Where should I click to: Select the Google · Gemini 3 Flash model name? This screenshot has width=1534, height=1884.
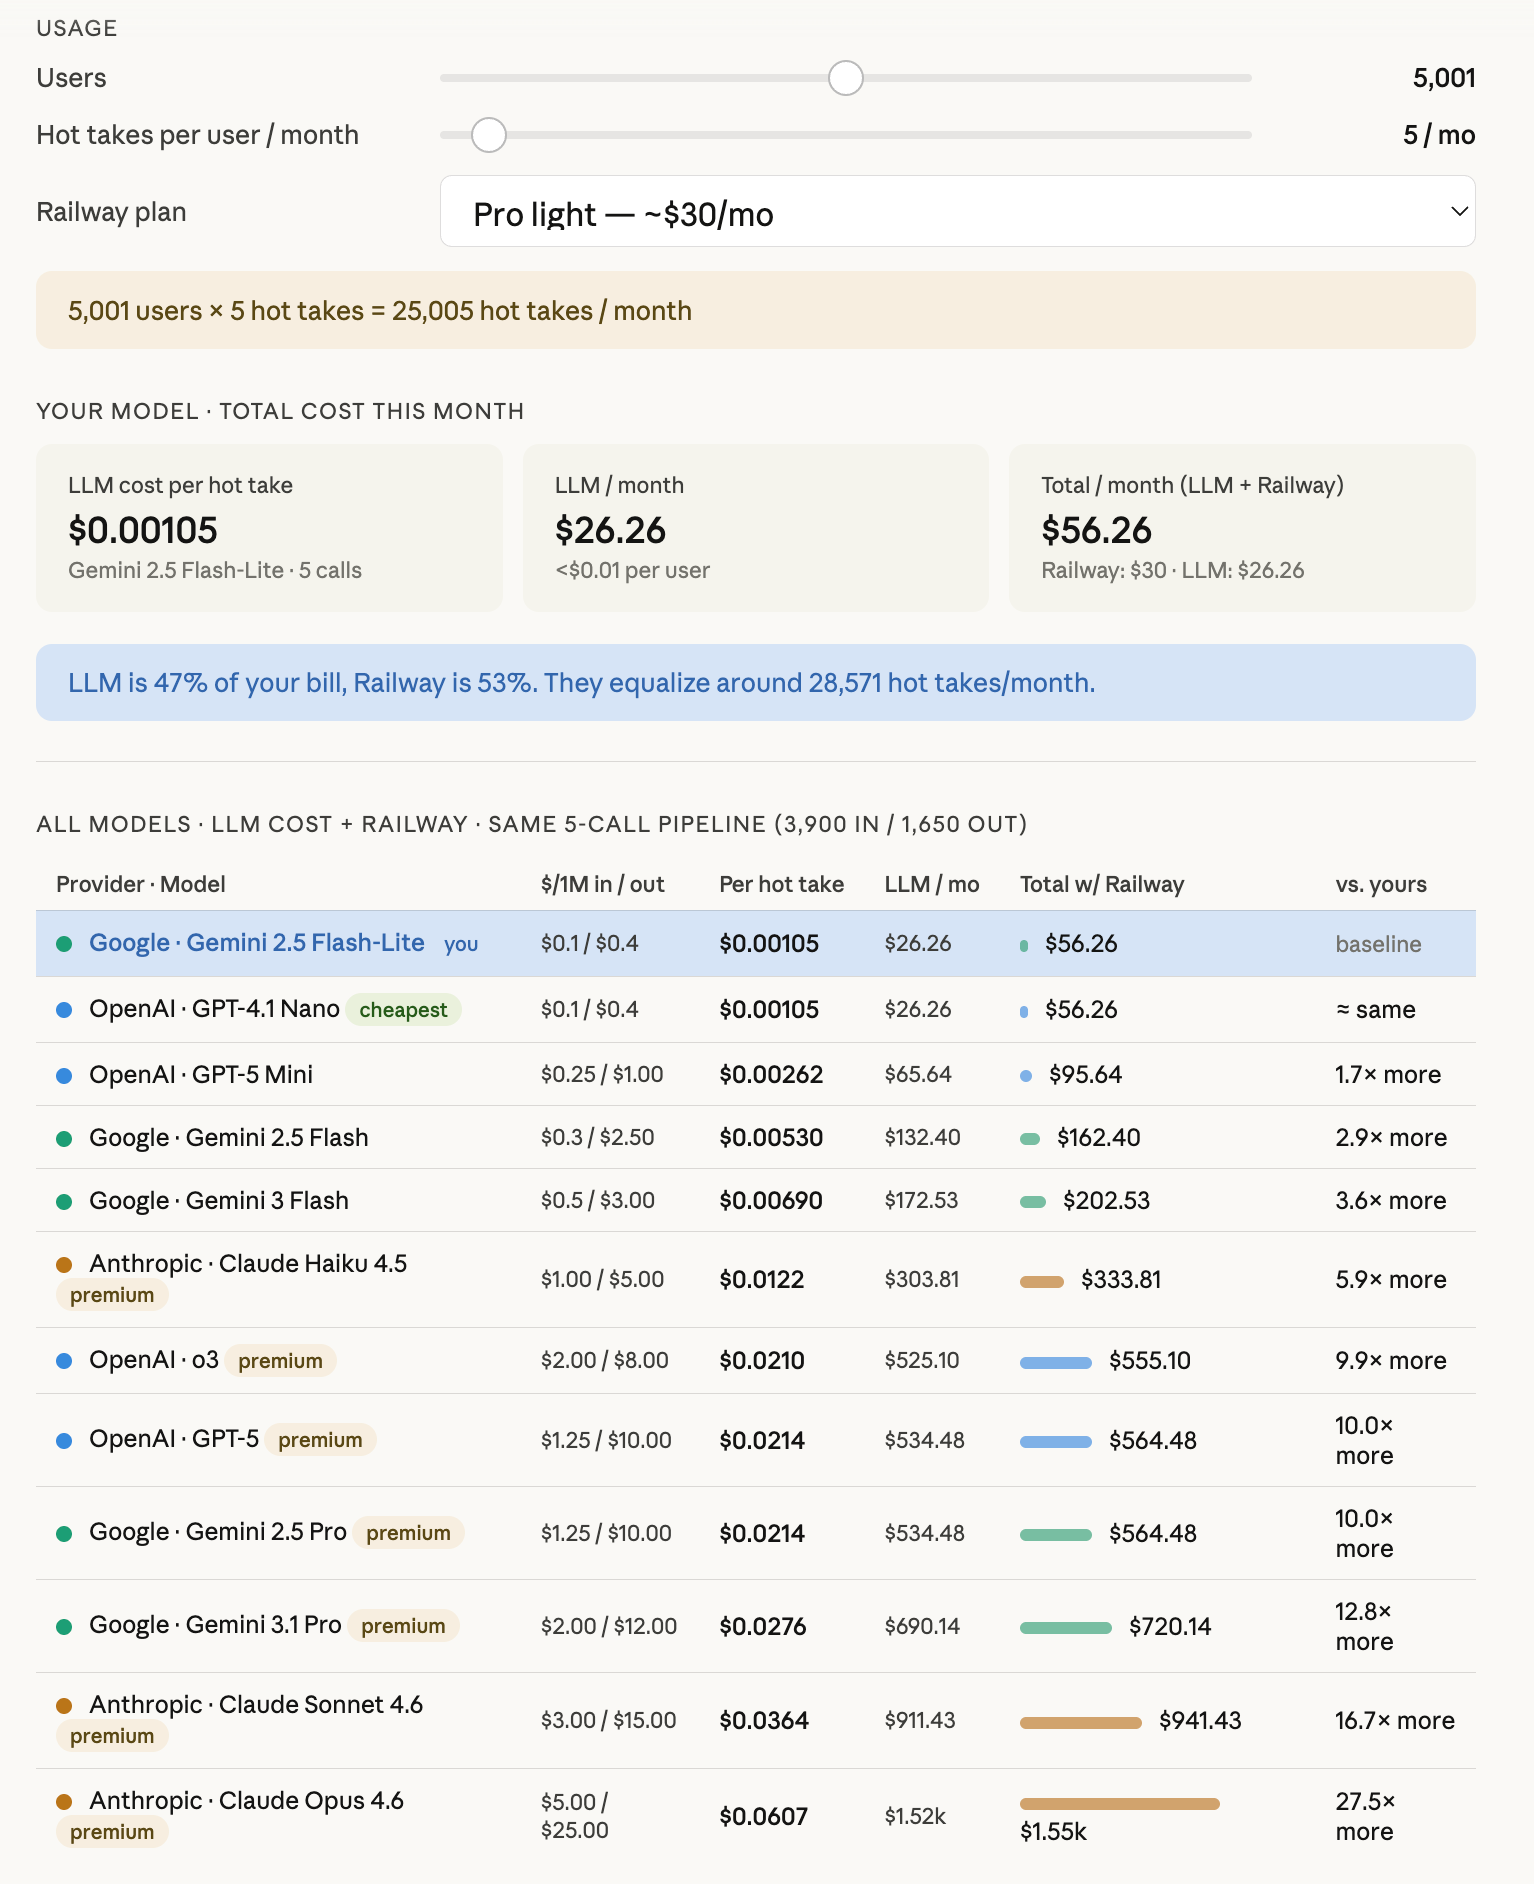click(x=219, y=1201)
